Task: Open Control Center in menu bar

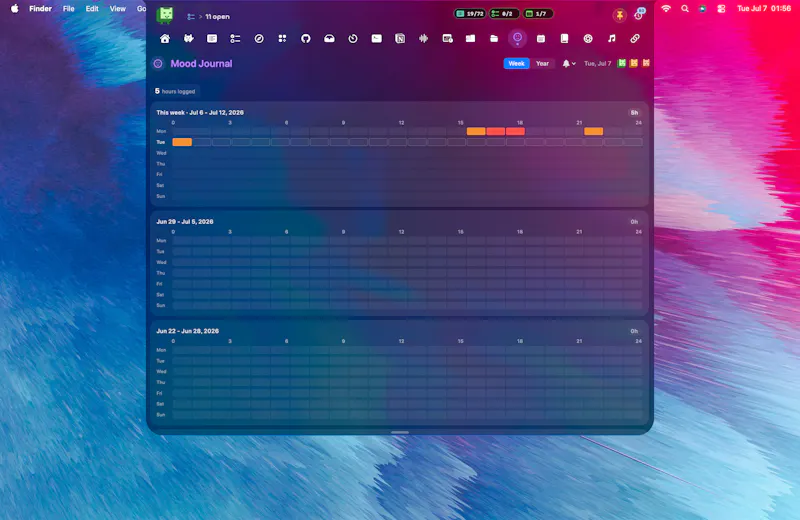Action: 721,8
